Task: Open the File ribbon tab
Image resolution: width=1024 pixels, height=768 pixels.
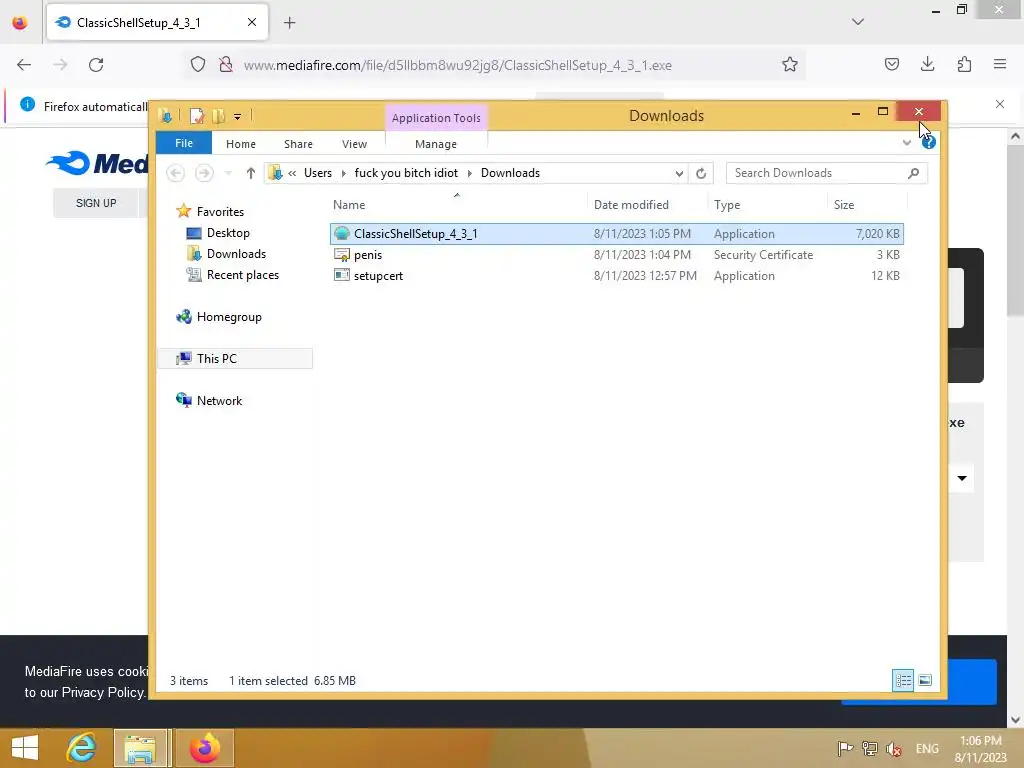Action: pos(184,143)
